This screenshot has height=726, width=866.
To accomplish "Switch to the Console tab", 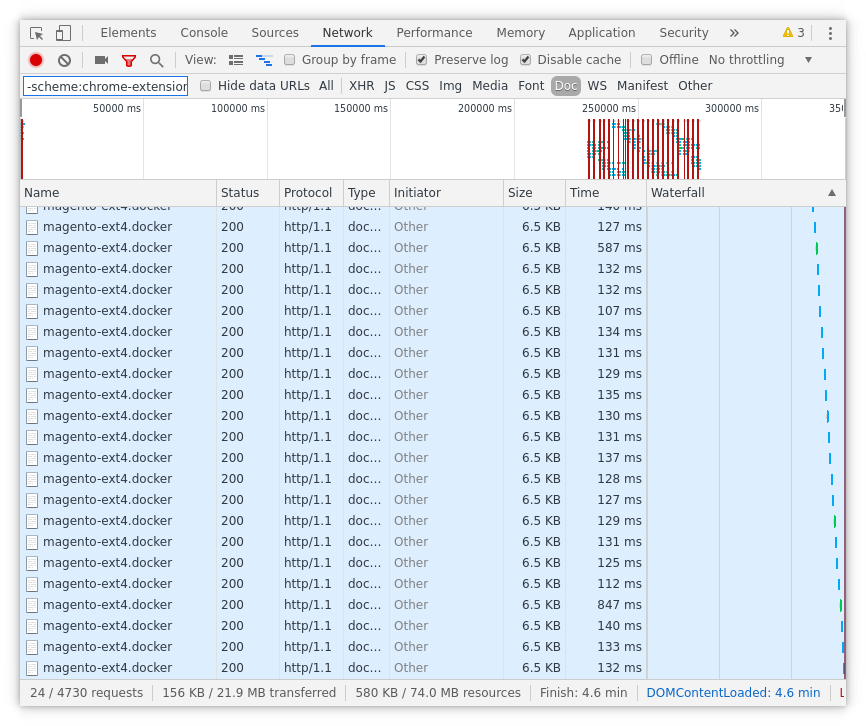I will click(x=204, y=33).
